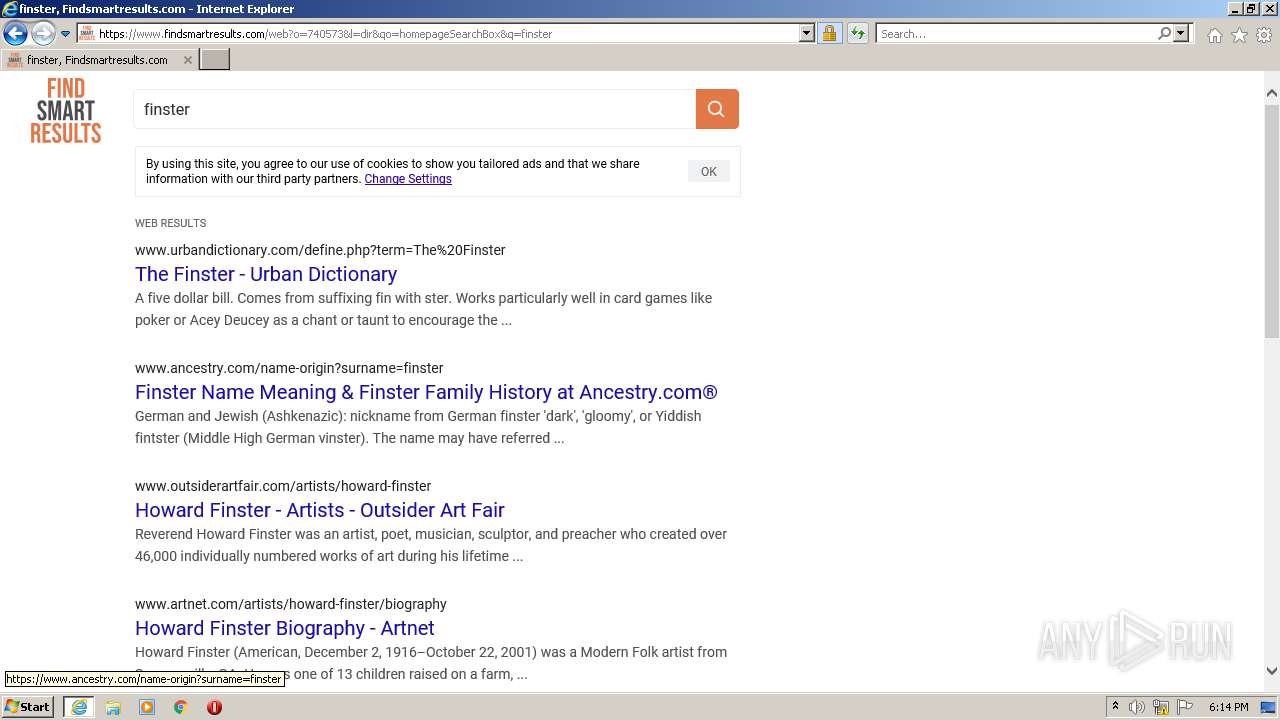Image resolution: width=1280 pixels, height=720 pixels.
Task: Click the Refresh page icon
Action: (x=857, y=34)
